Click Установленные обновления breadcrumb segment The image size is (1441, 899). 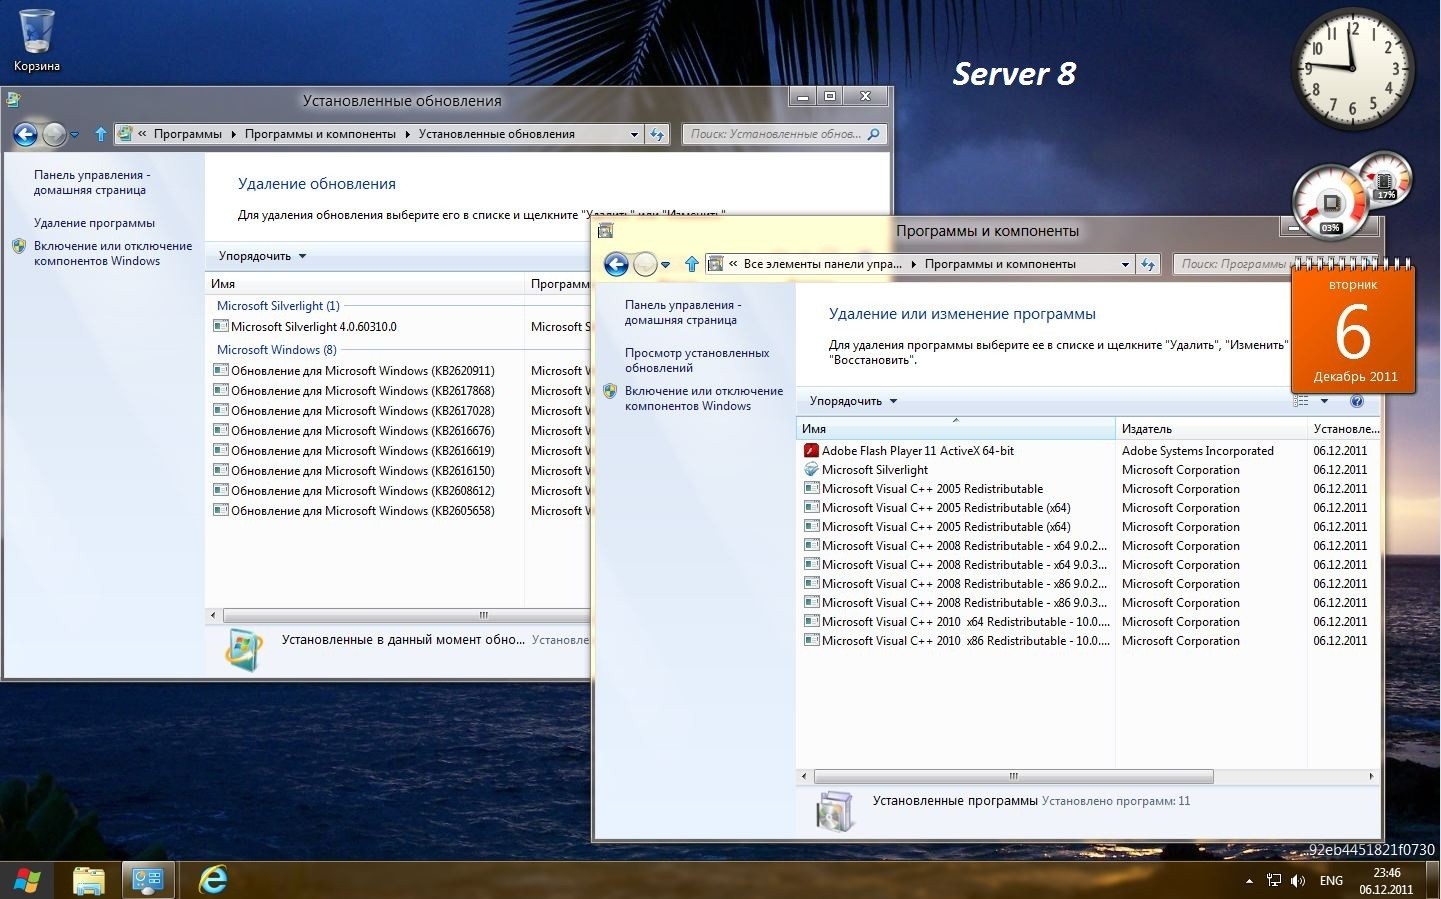(497, 134)
